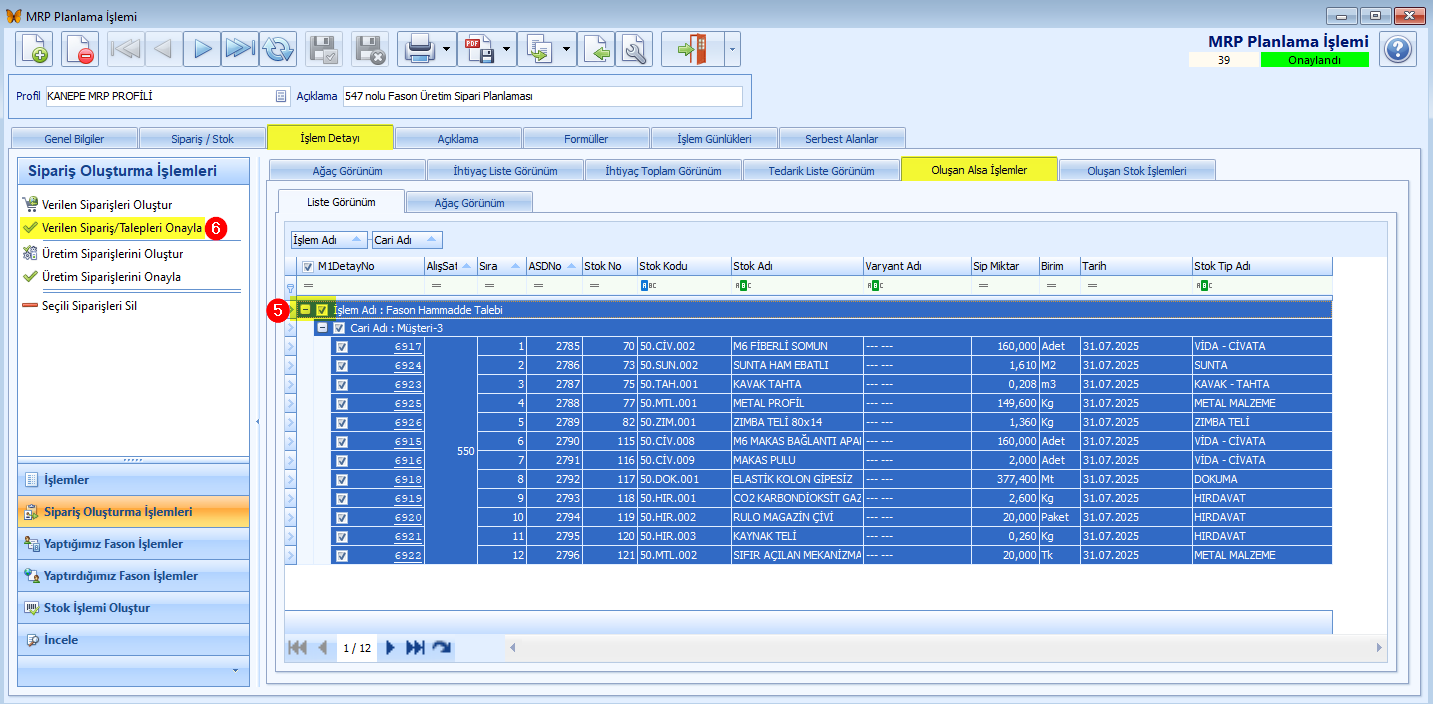1433x704 pixels.
Task: Click the green Onaylandı status label
Action: pos(1315,60)
